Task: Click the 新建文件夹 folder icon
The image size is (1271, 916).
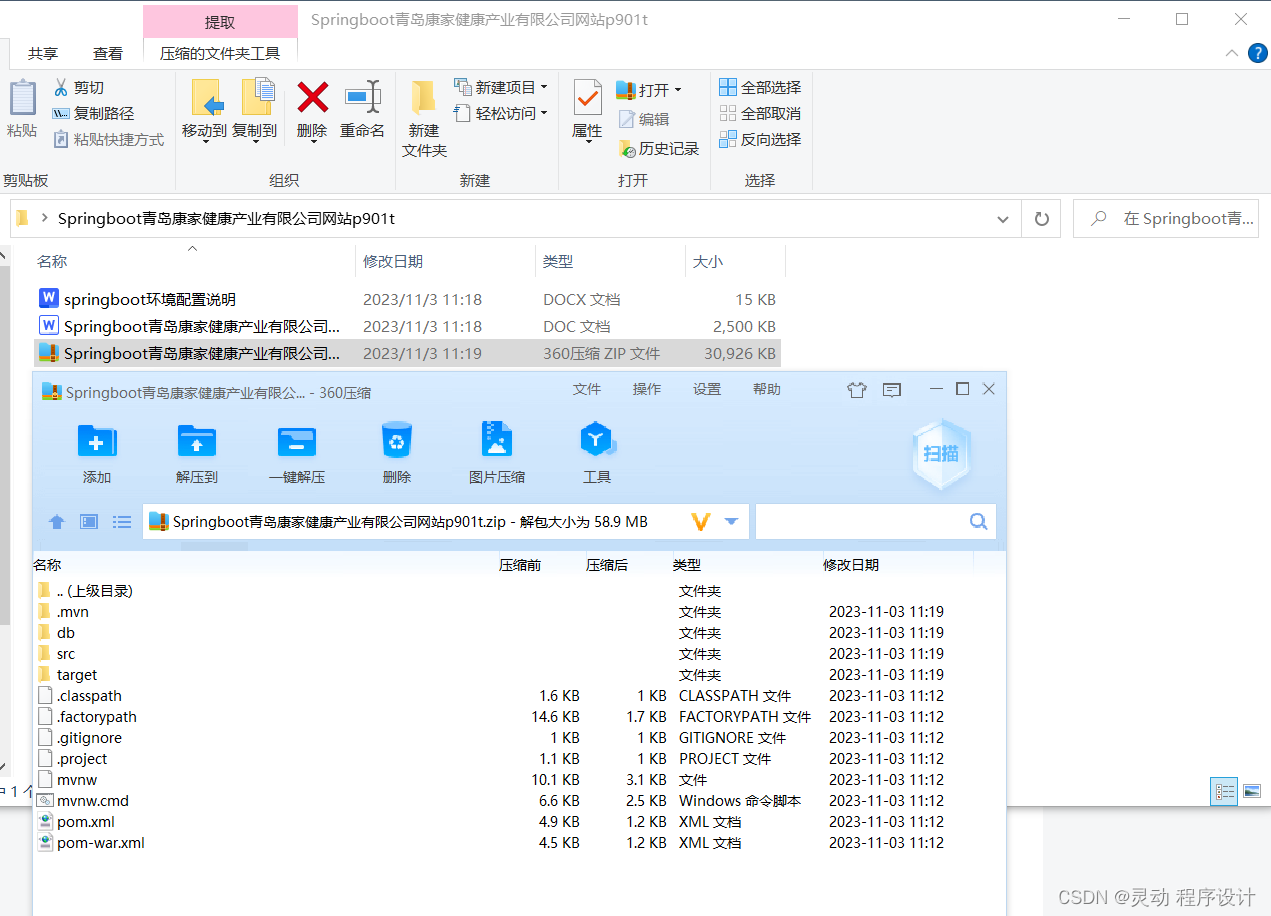Action: click(x=424, y=97)
